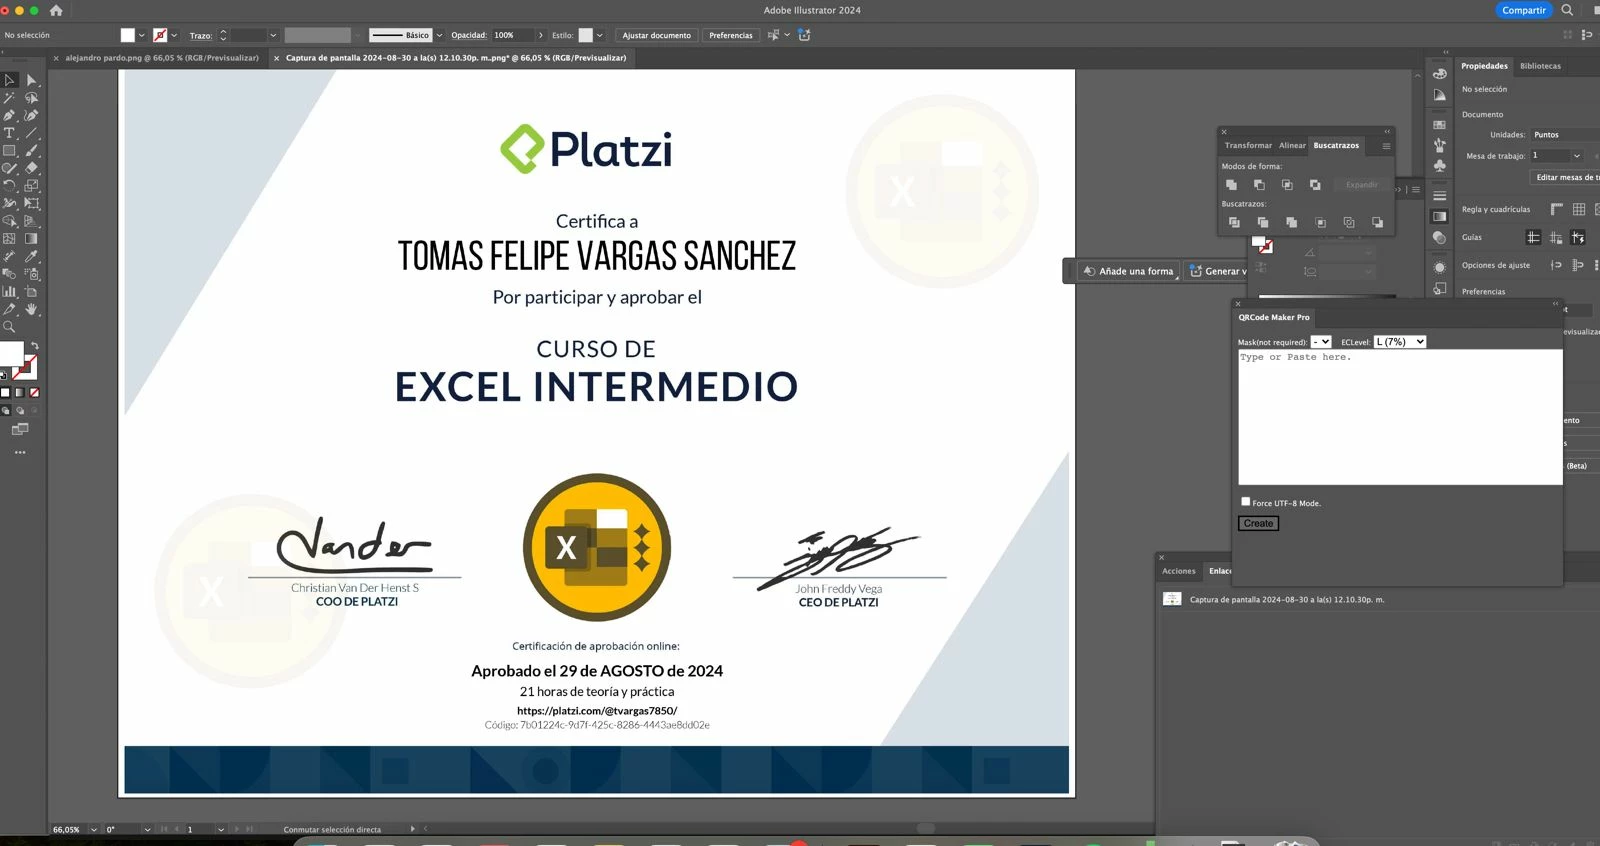The image size is (1600, 846).
Task: Select the Curvature tool
Action: 31,115
